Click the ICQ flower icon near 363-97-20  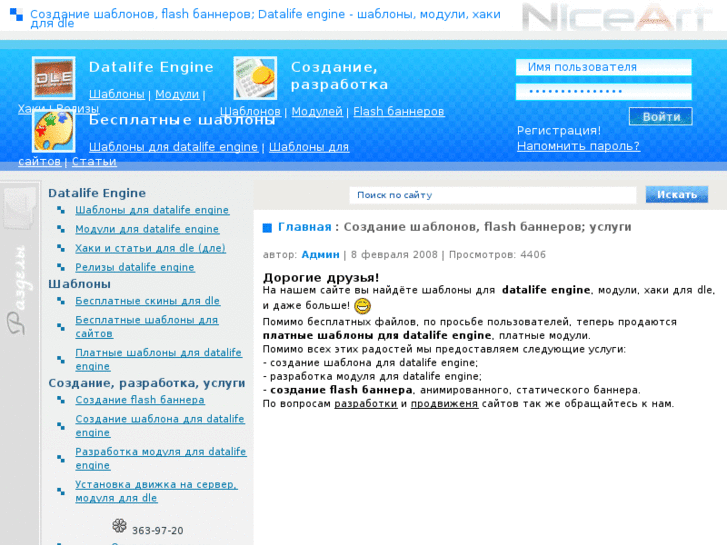119,526
